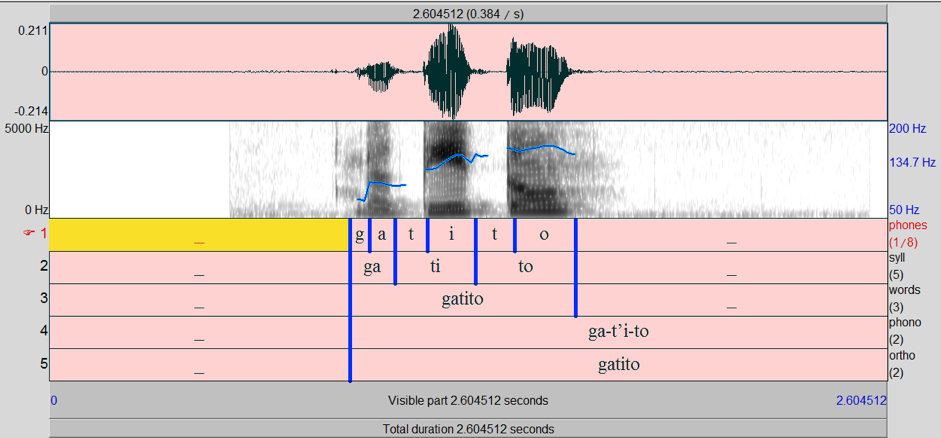941x438 pixels.
Task: Click the tier number 4 label
Action: pyautogui.click(x=43, y=331)
